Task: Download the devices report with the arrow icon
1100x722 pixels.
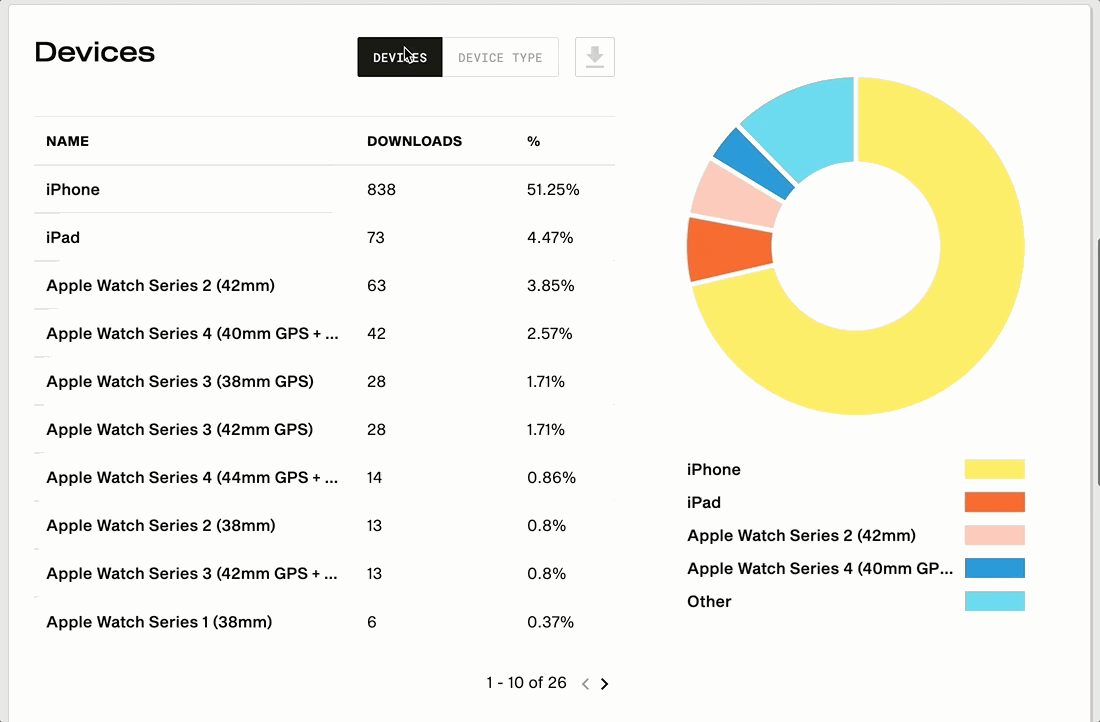Action: point(595,57)
